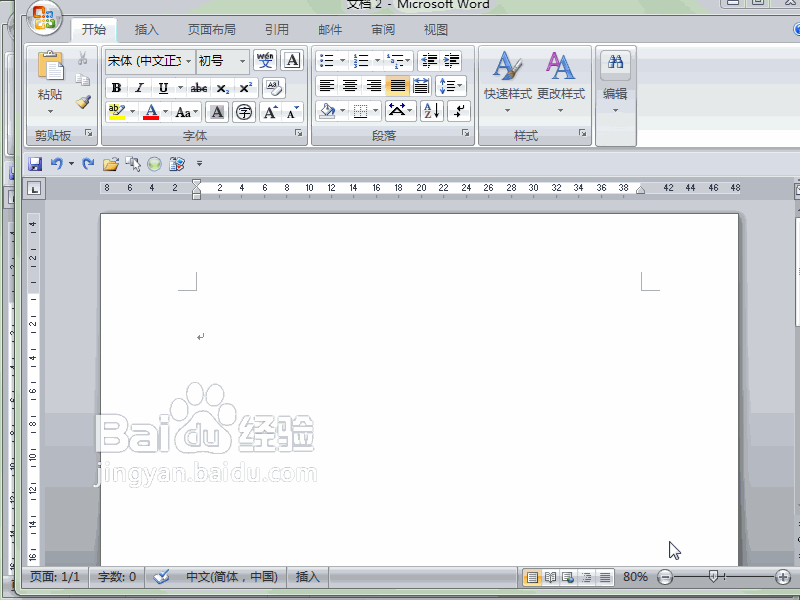Toggle center paragraph alignment
Viewport: 800px width, 600px height.
349,85
